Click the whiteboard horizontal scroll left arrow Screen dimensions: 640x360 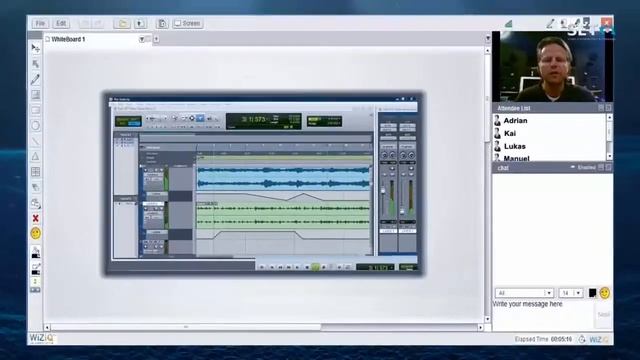point(47,327)
